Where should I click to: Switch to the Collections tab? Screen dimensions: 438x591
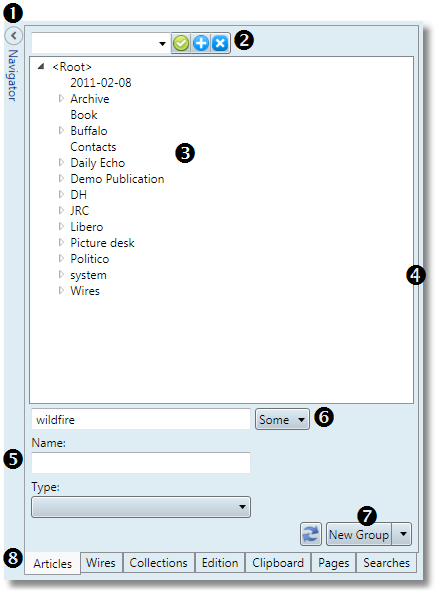click(x=158, y=563)
